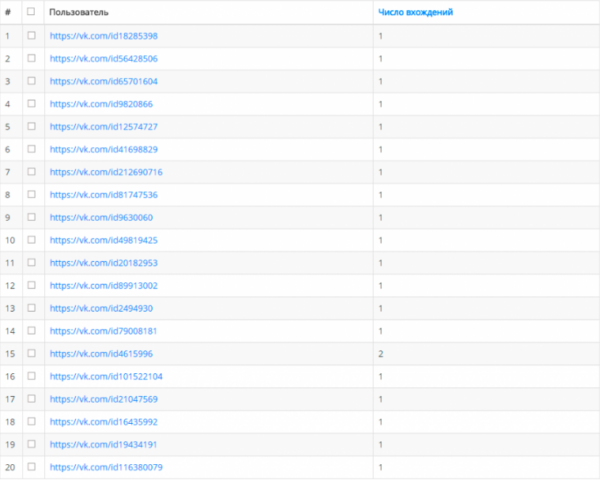
Task: Open link https://vk.com/id56428506
Action: coord(104,59)
